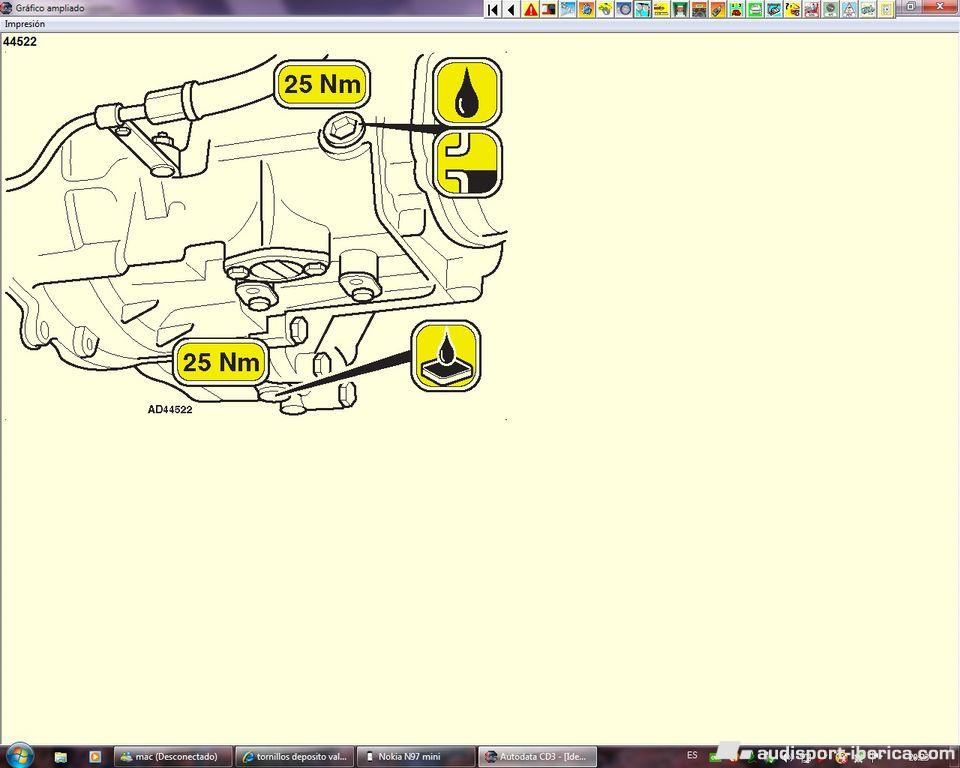Switch to tornillos deposito val... browser window
Screen dimensions: 960x768
[x=294, y=756]
